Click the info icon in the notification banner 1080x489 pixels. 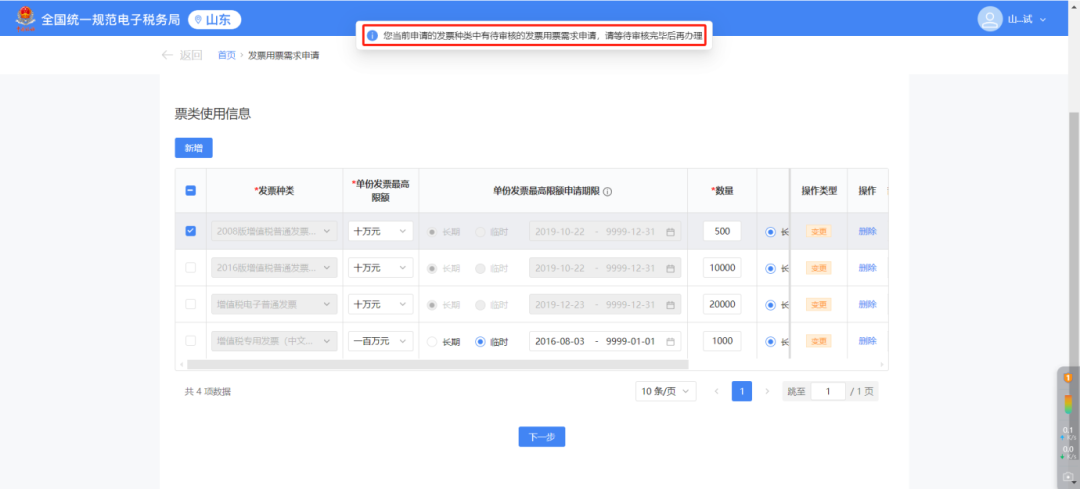click(x=372, y=36)
